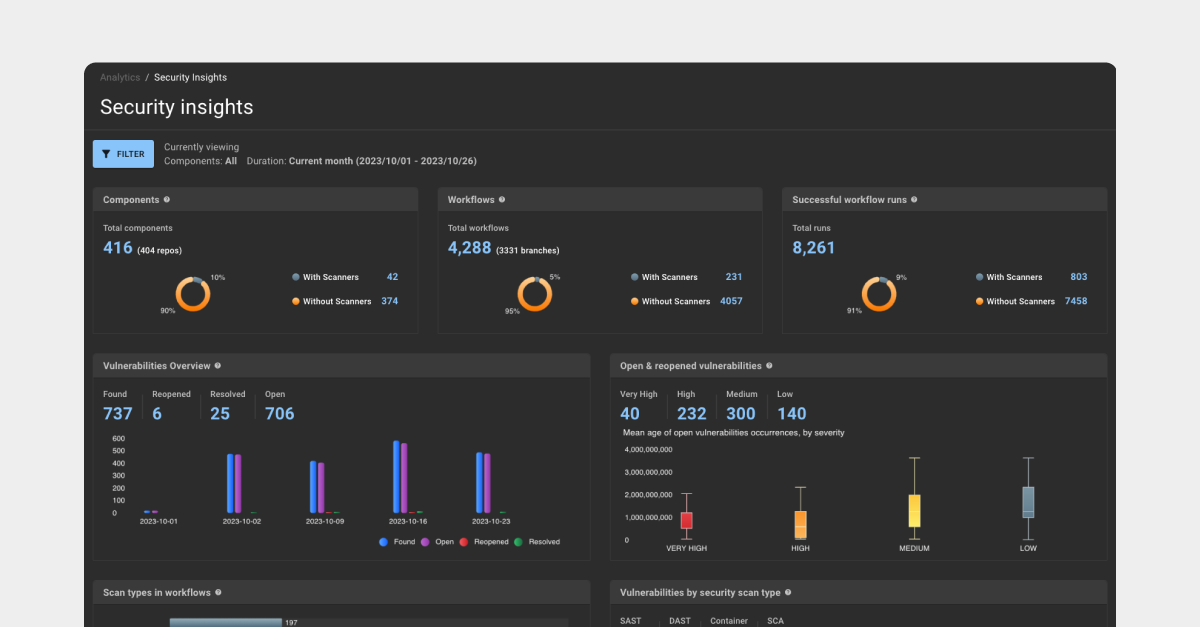Click total components value 416

(118, 247)
